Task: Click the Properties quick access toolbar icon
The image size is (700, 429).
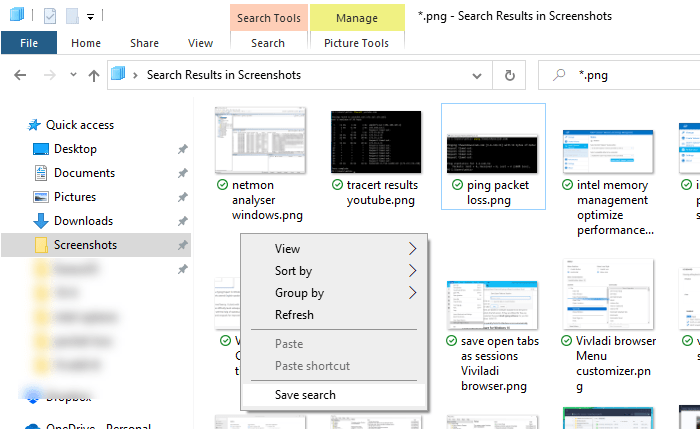Action: point(50,17)
